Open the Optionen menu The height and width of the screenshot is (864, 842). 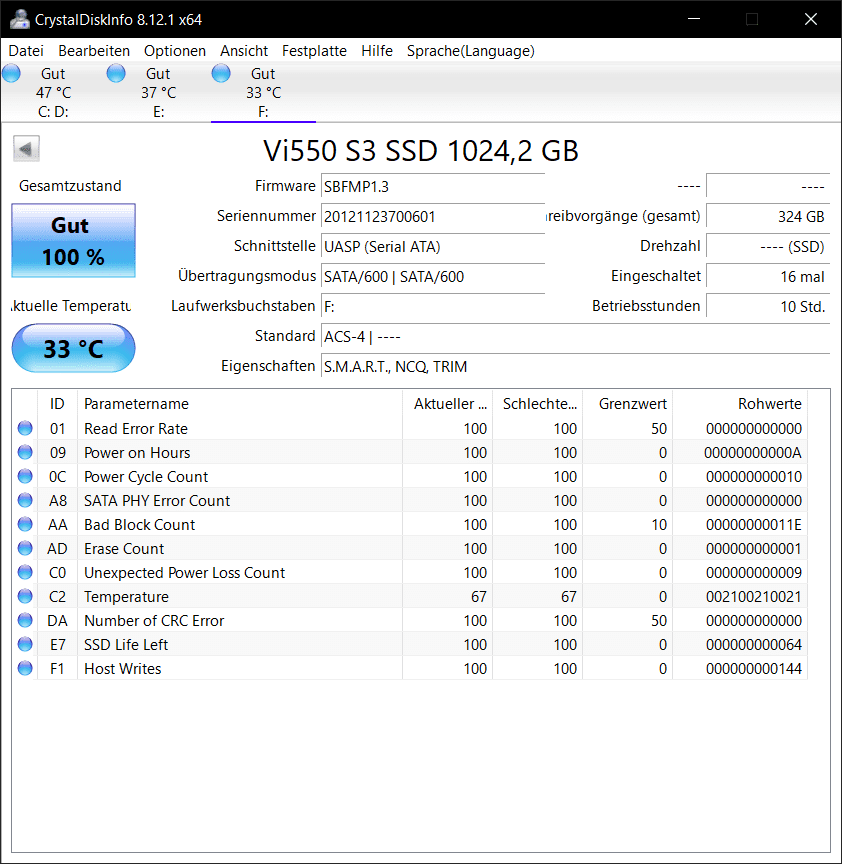tap(175, 51)
